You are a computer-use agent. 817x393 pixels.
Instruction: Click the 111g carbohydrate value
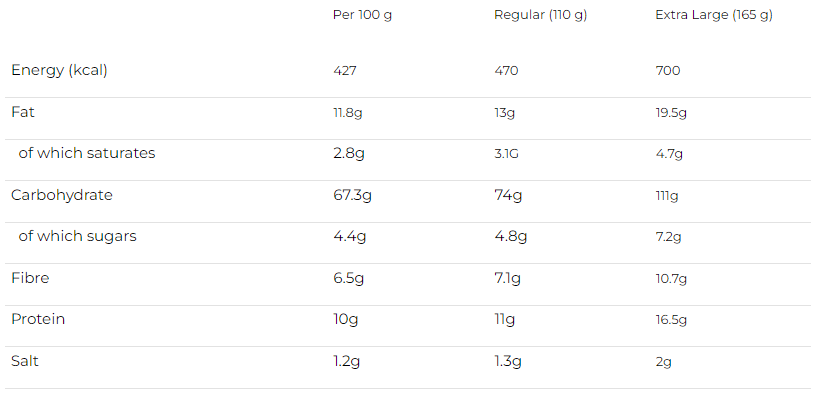click(667, 196)
